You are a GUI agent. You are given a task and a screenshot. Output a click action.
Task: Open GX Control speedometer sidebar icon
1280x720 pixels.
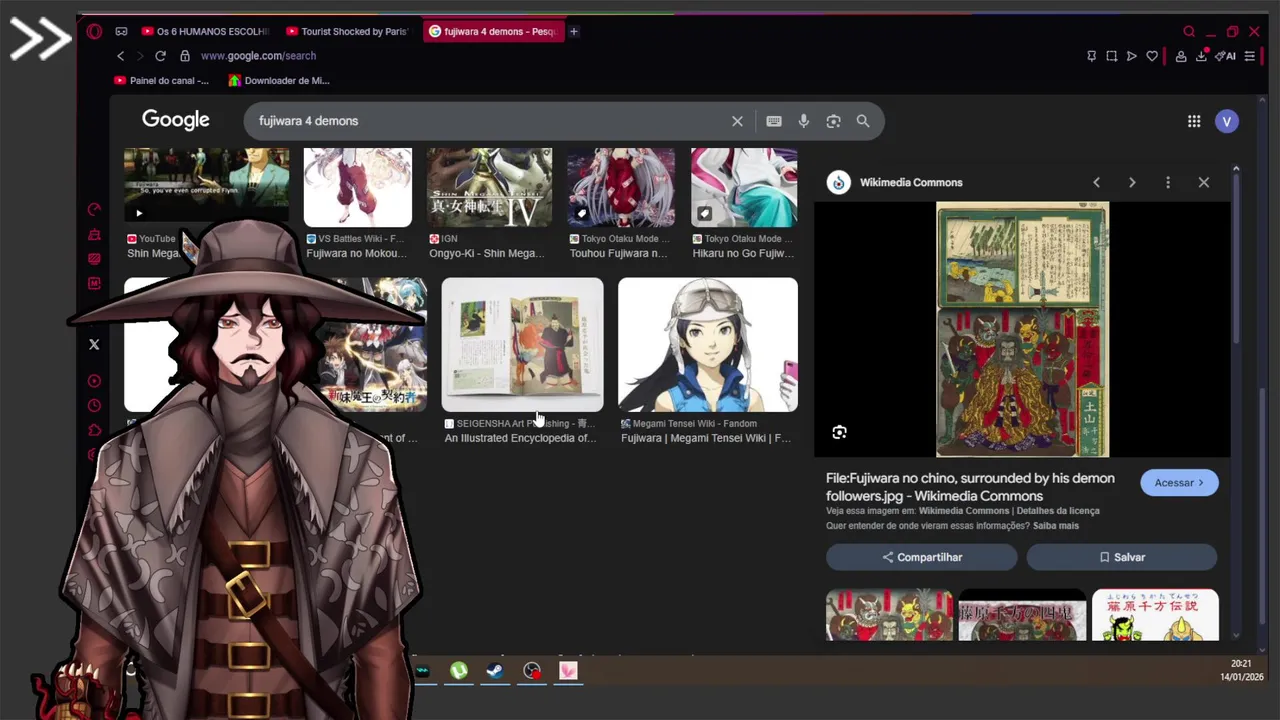point(94,209)
